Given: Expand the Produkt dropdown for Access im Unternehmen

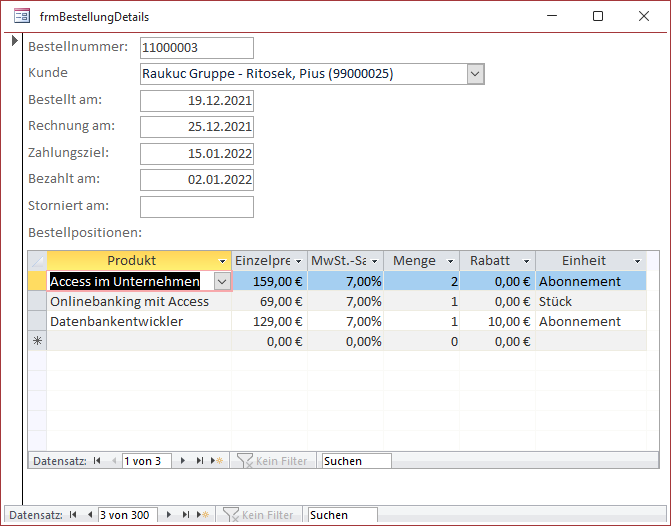Looking at the screenshot, I should (220, 282).
